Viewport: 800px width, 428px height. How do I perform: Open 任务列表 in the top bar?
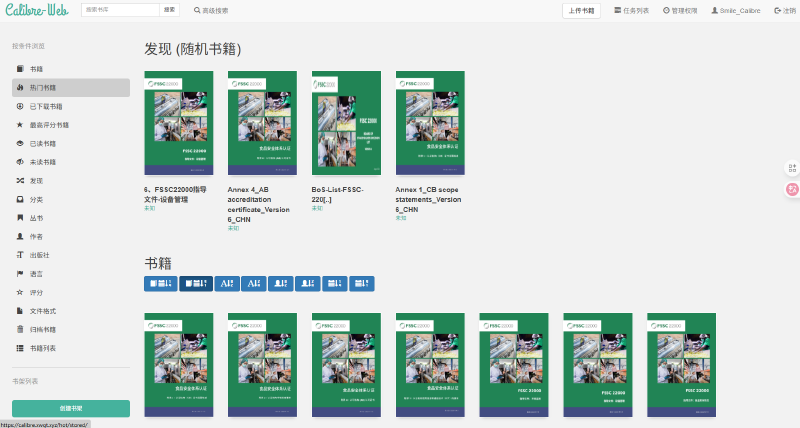click(x=632, y=11)
